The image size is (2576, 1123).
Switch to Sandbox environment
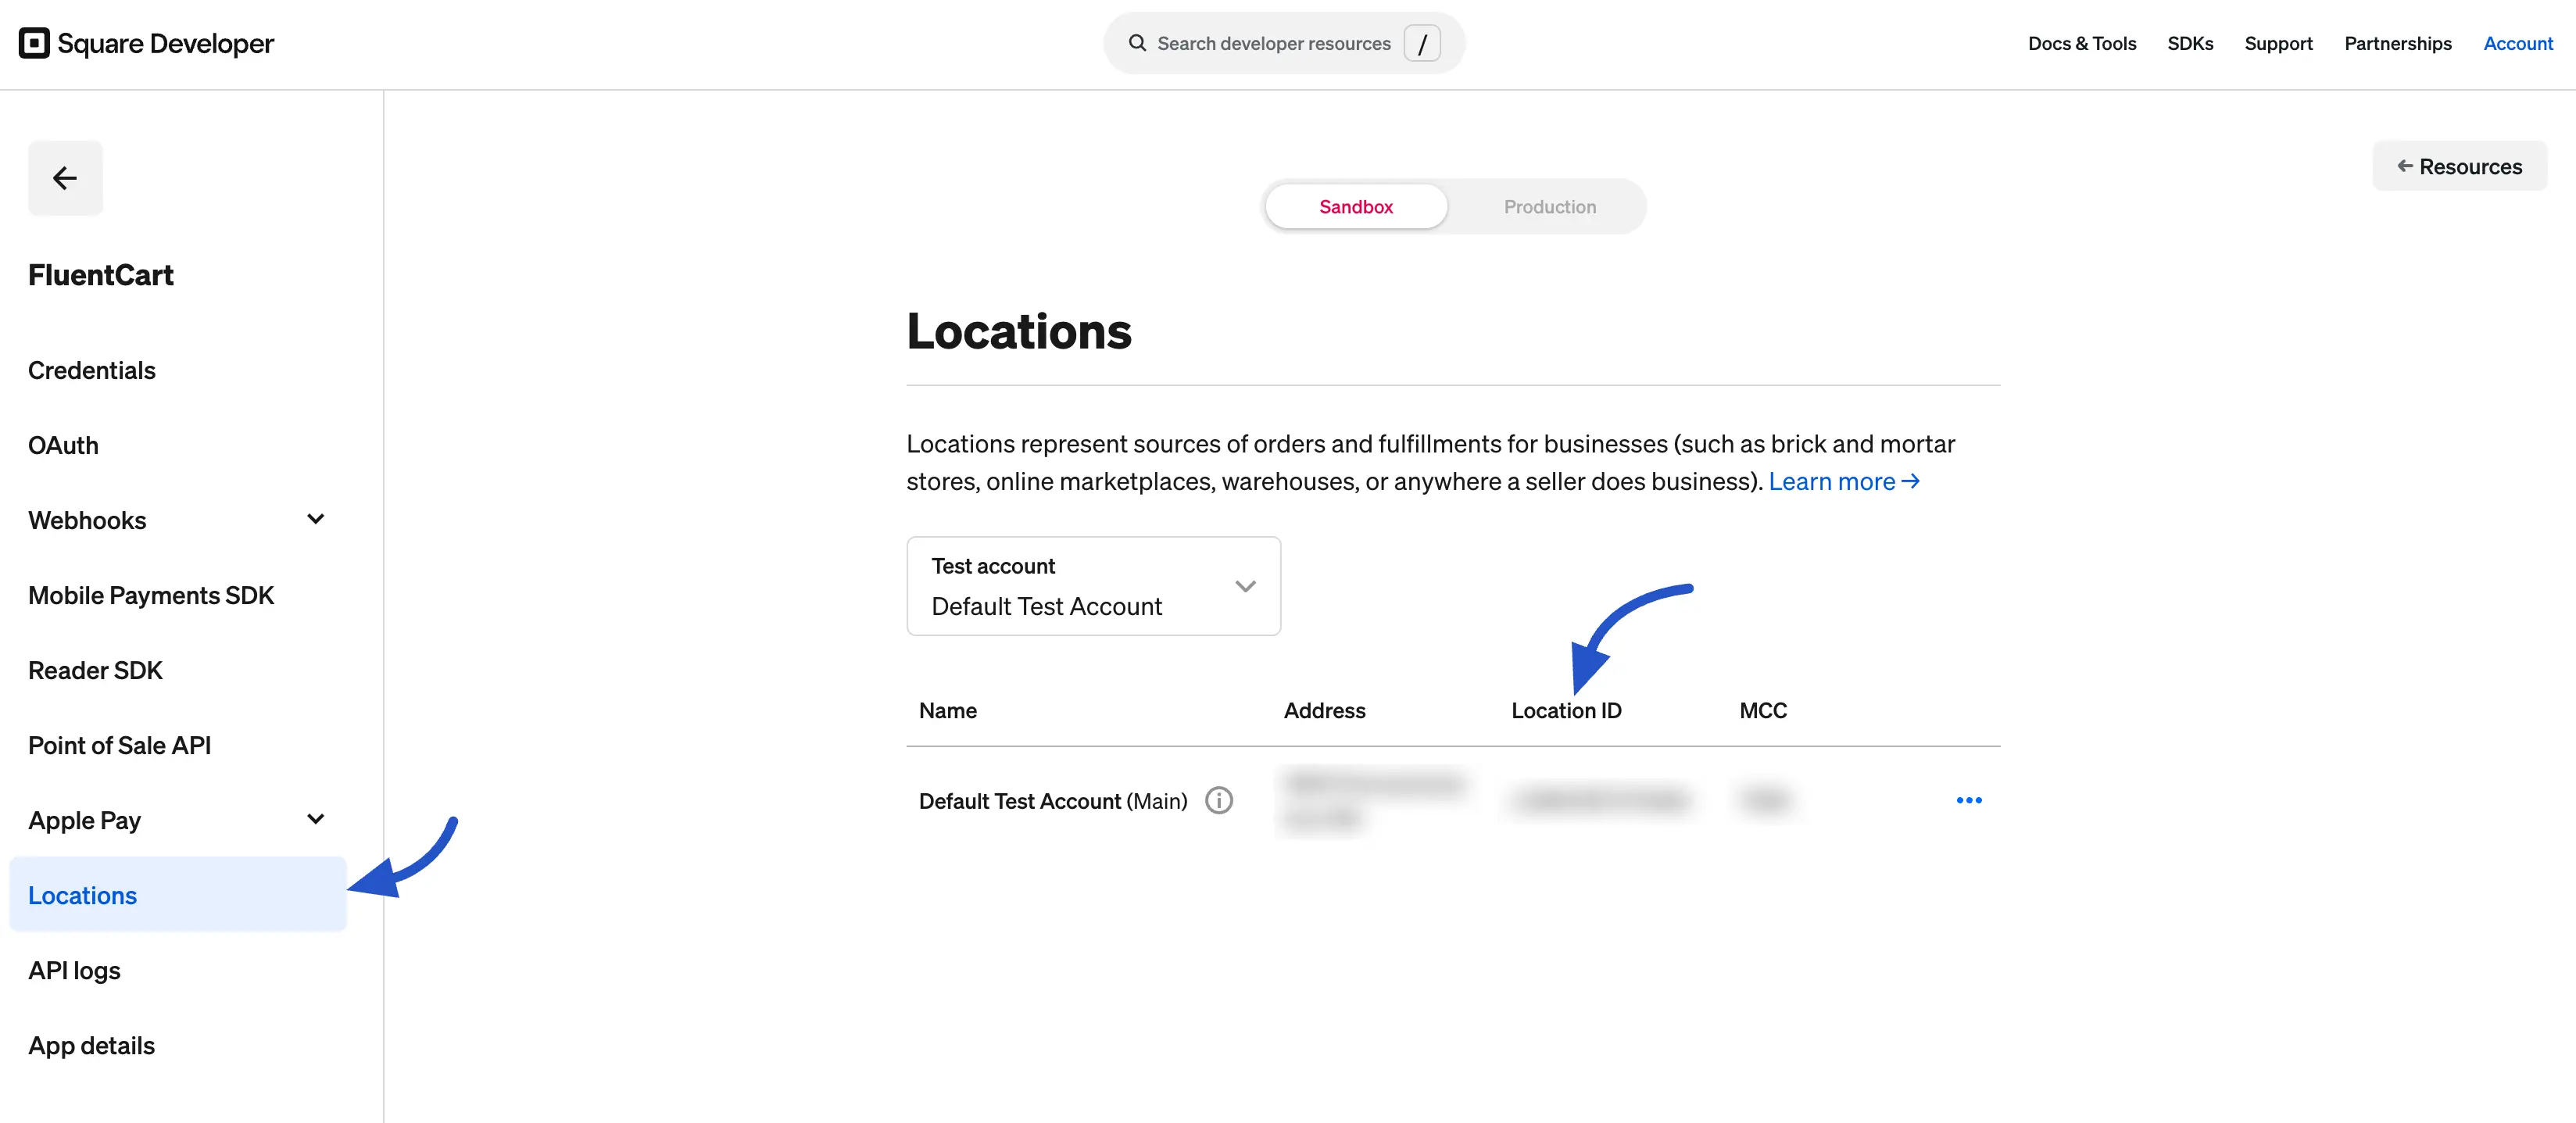(1355, 207)
